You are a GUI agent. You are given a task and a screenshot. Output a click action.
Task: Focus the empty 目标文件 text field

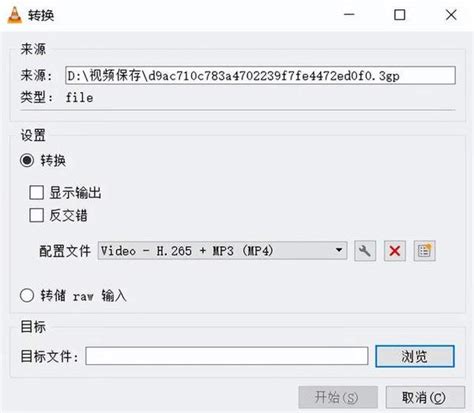[227, 356]
